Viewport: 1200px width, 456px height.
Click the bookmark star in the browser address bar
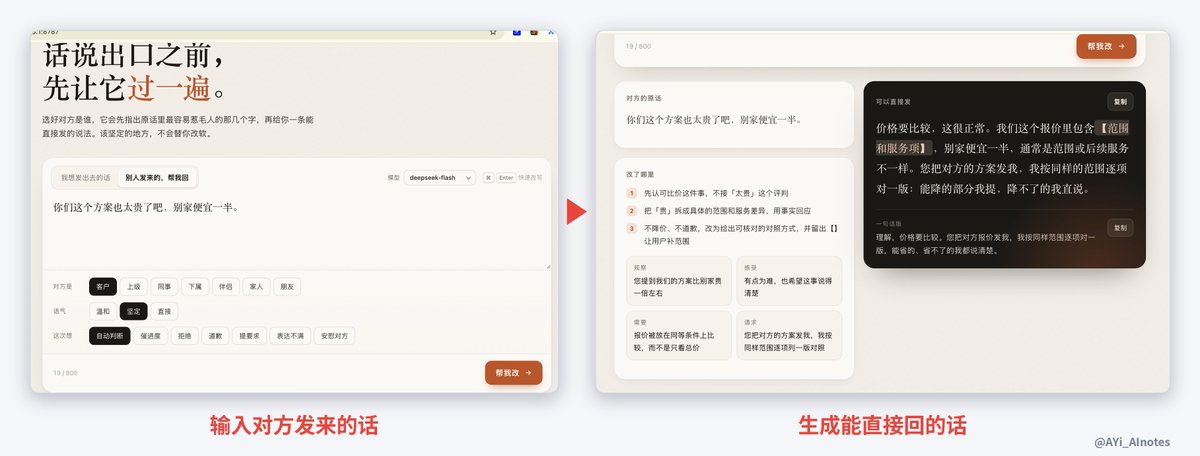point(493,31)
